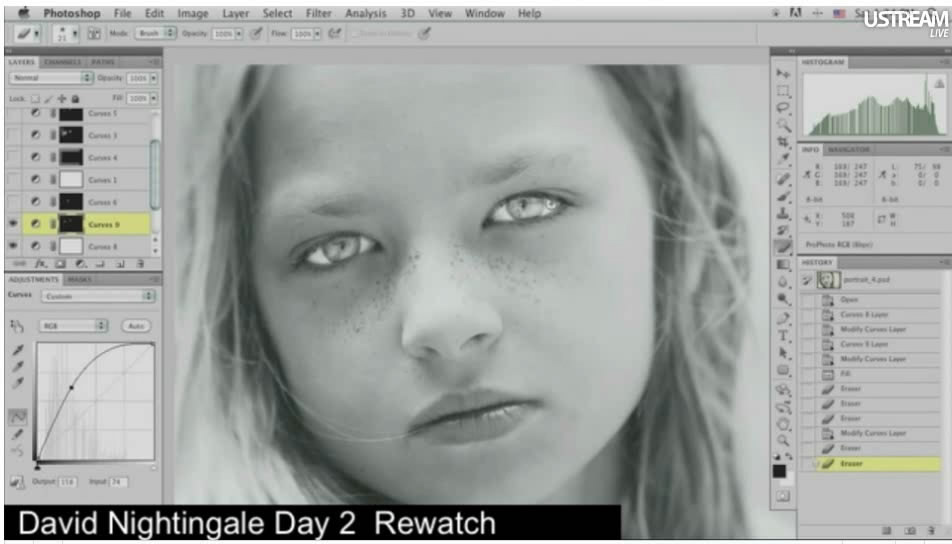The width and height of the screenshot is (952, 544).
Task: Select the Clone Stamp tool
Action: (783, 213)
